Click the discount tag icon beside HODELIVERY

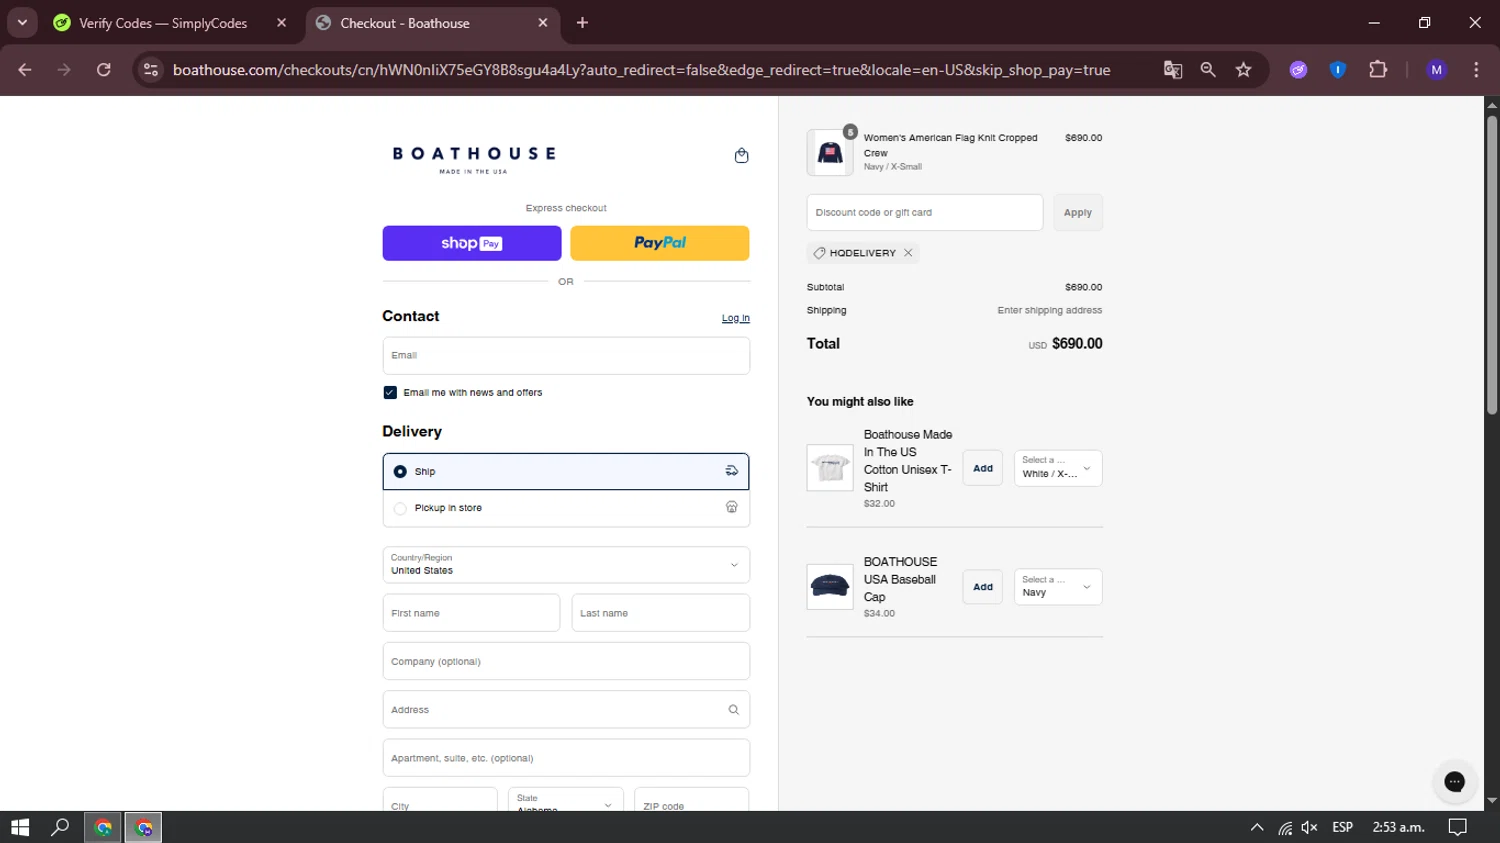point(819,253)
